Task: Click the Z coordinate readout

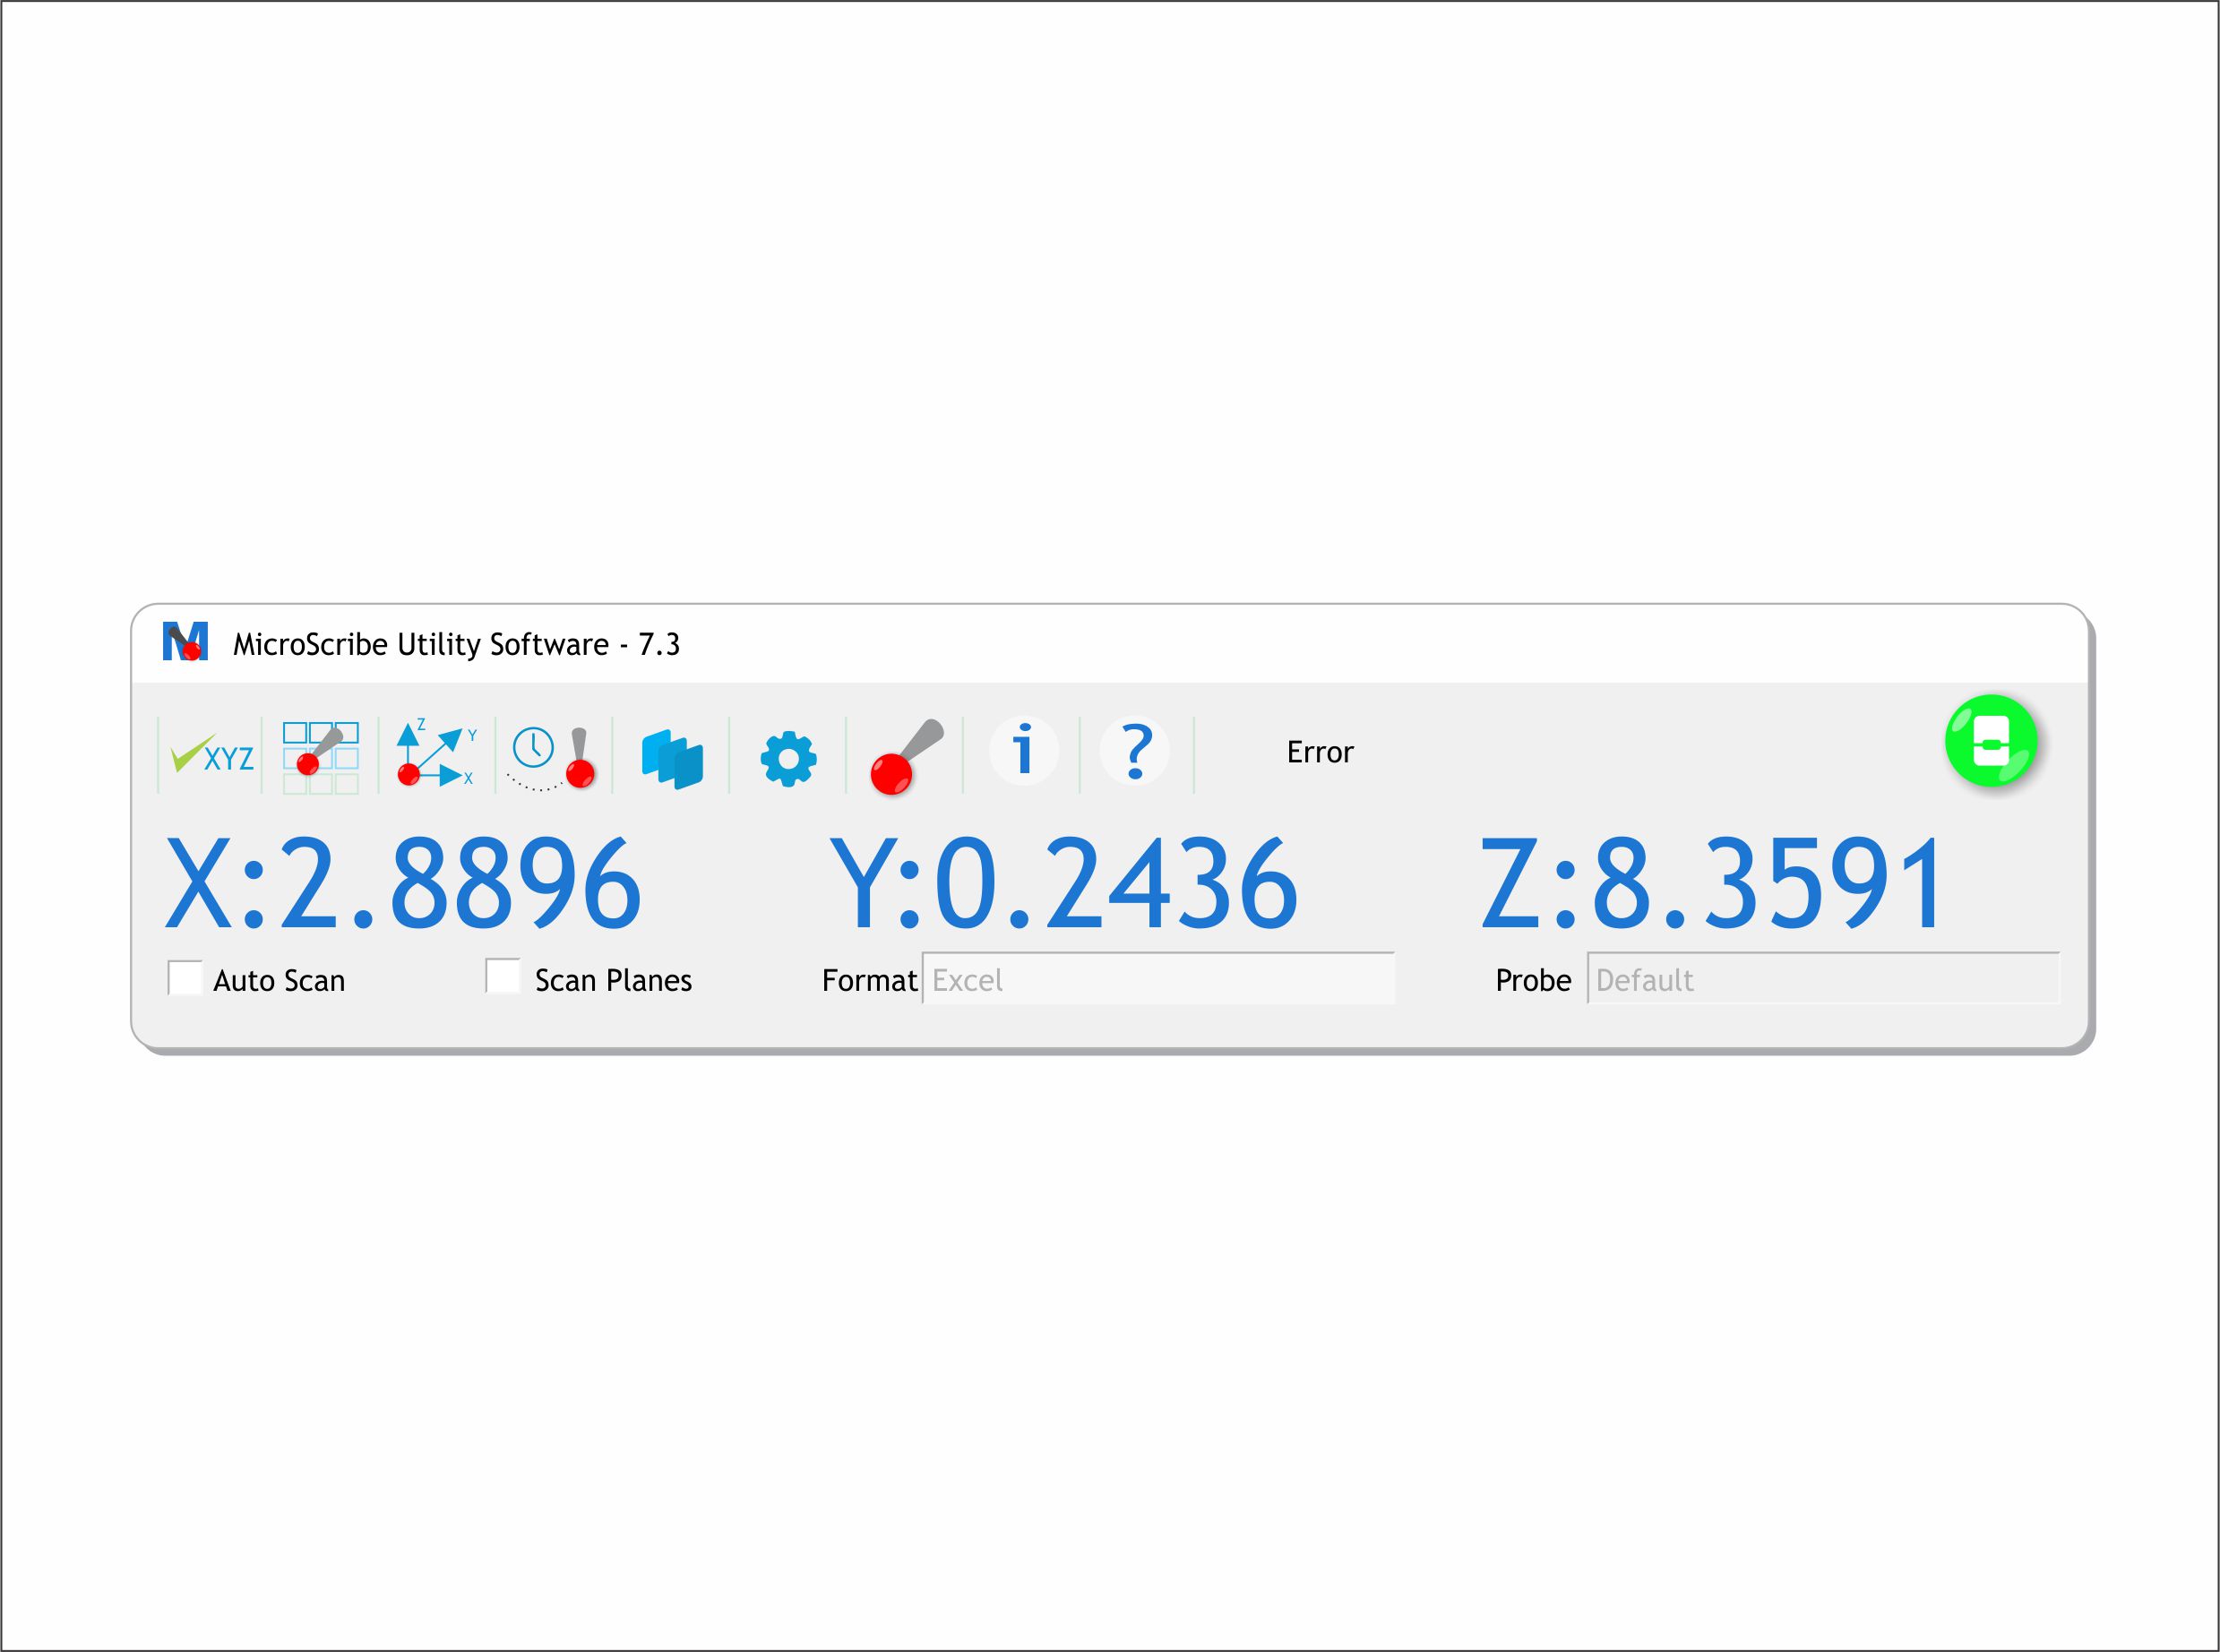Action: [x=1712, y=884]
